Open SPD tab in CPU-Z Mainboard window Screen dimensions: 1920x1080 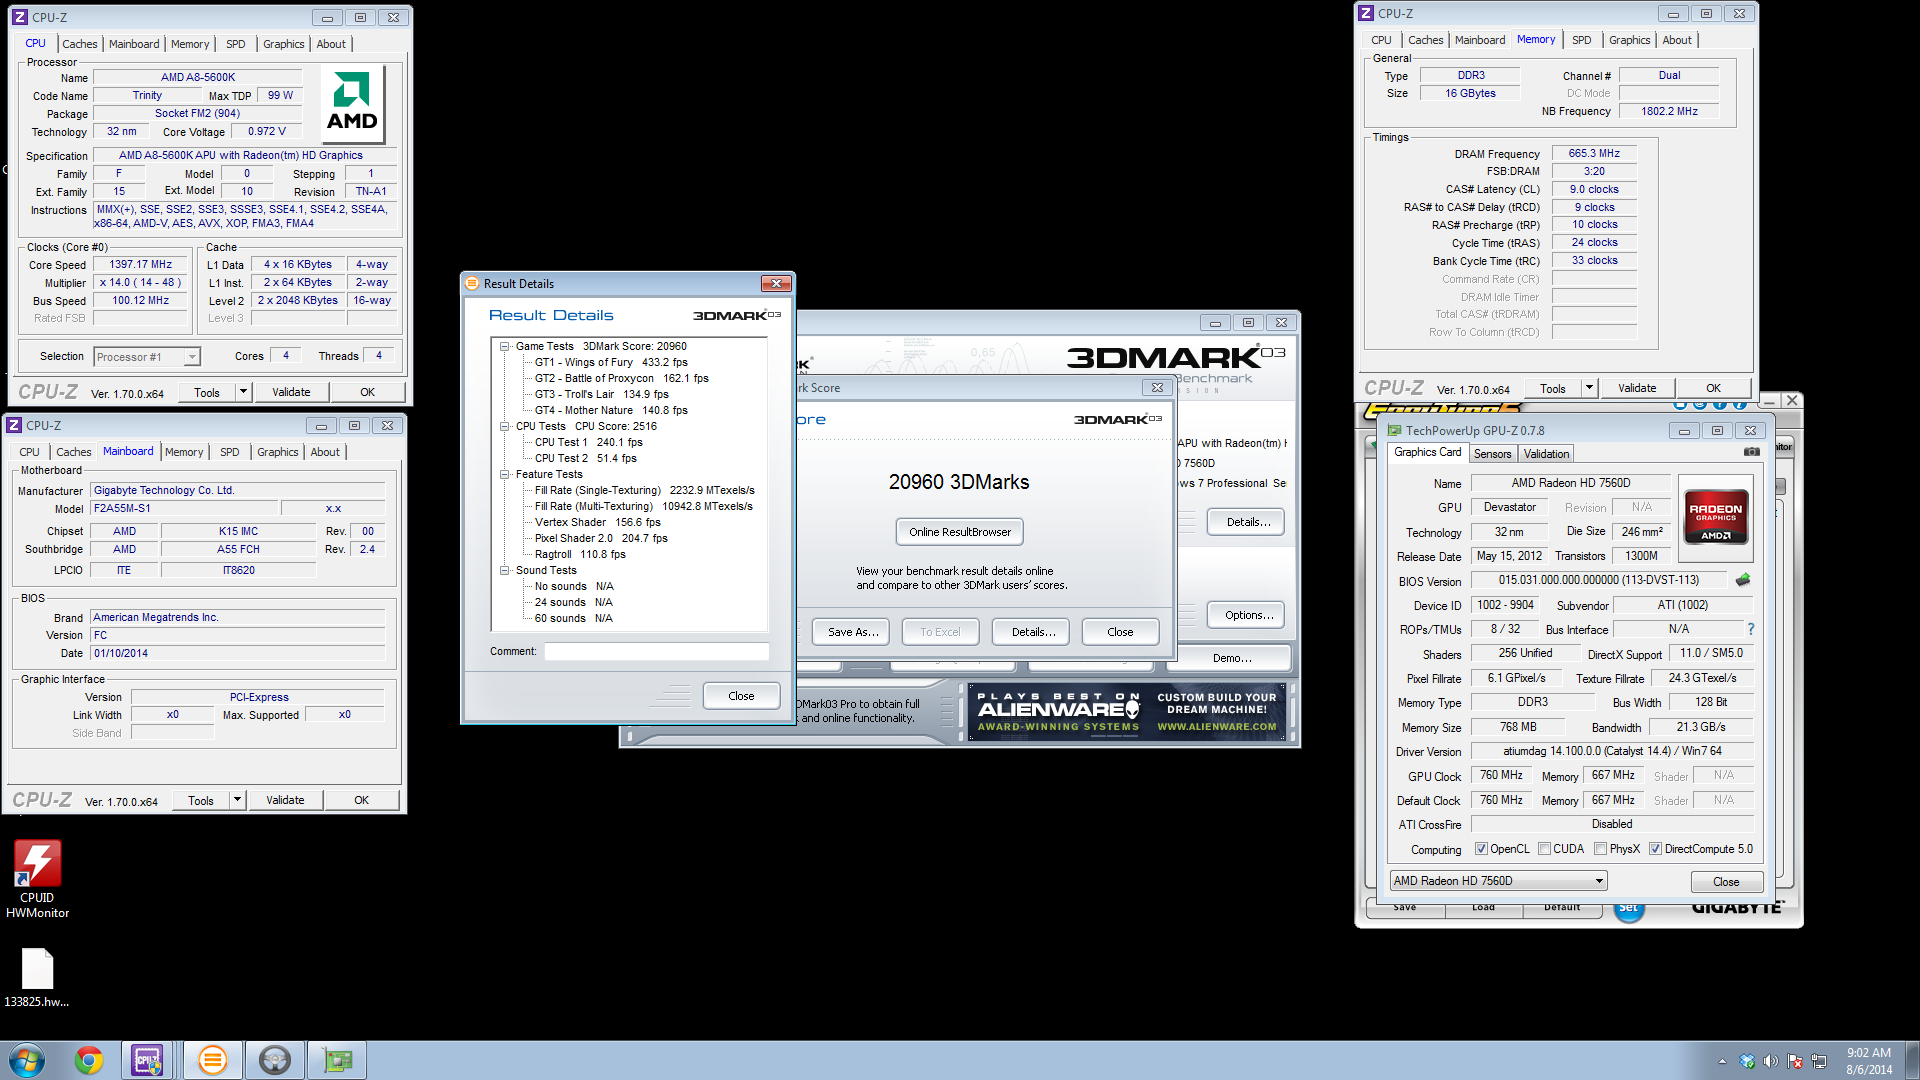click(x=229, y=452)
